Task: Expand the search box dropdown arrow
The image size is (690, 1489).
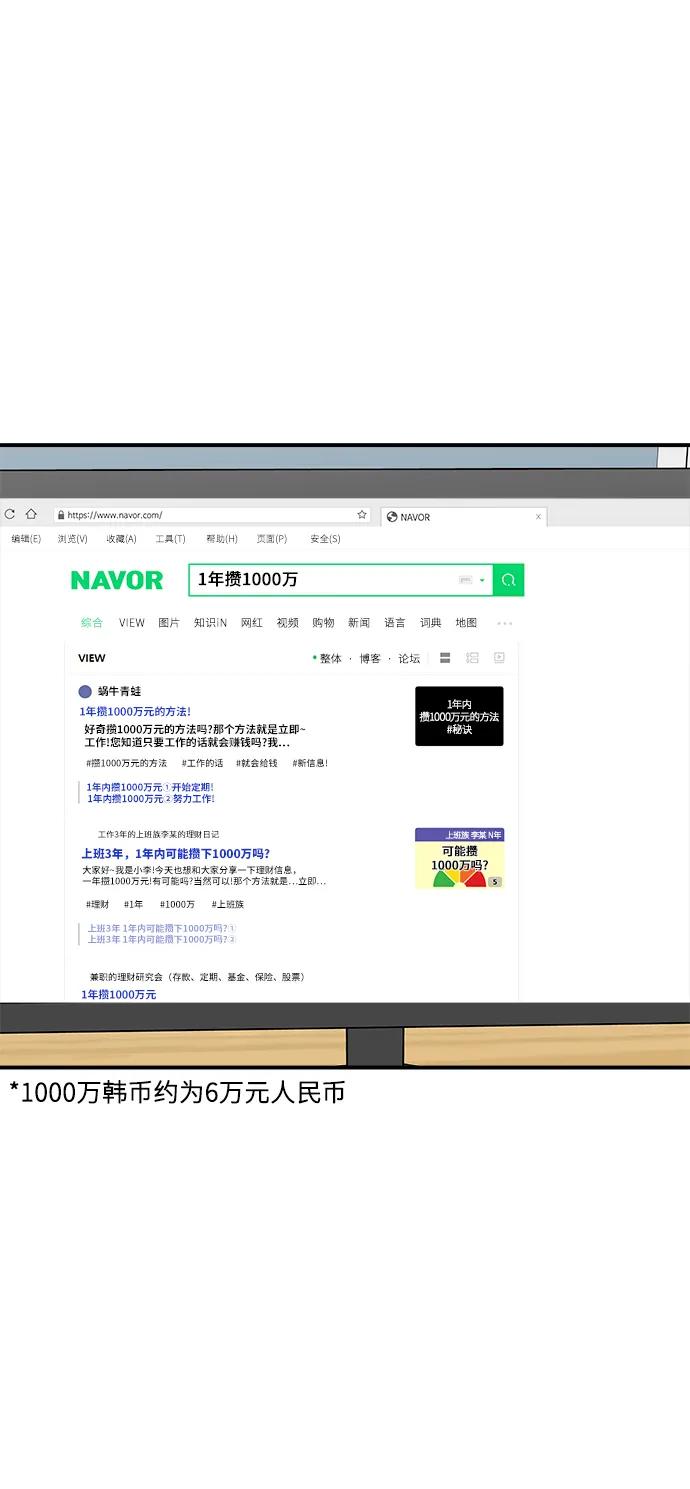Action: point(482,580)
